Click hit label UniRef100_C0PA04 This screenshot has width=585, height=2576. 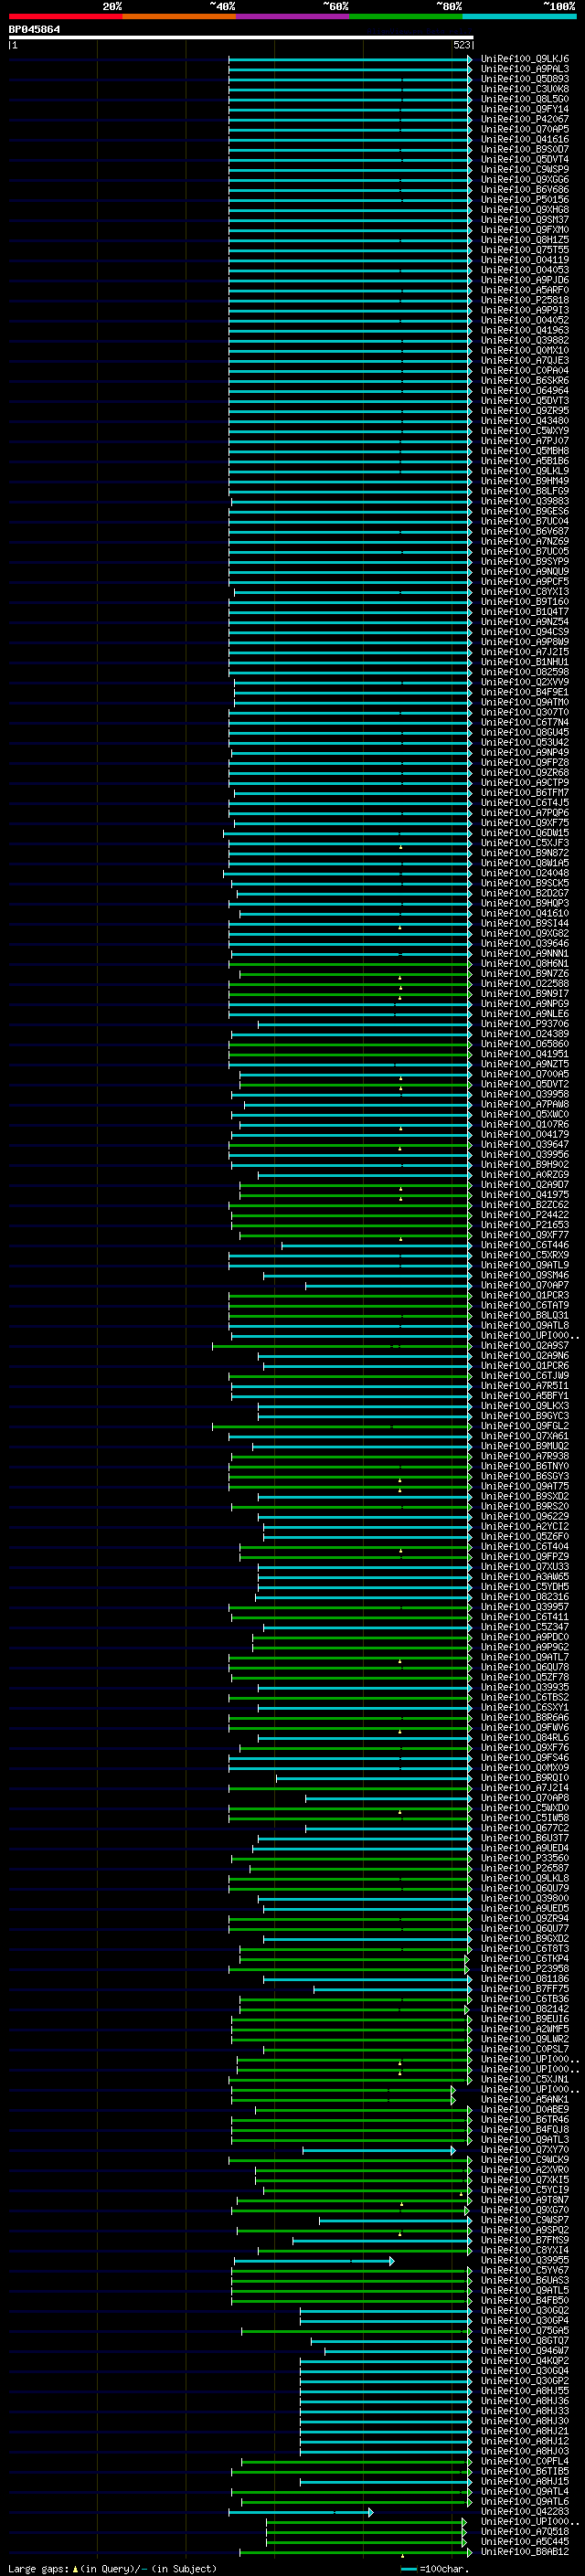click(524, 371)
